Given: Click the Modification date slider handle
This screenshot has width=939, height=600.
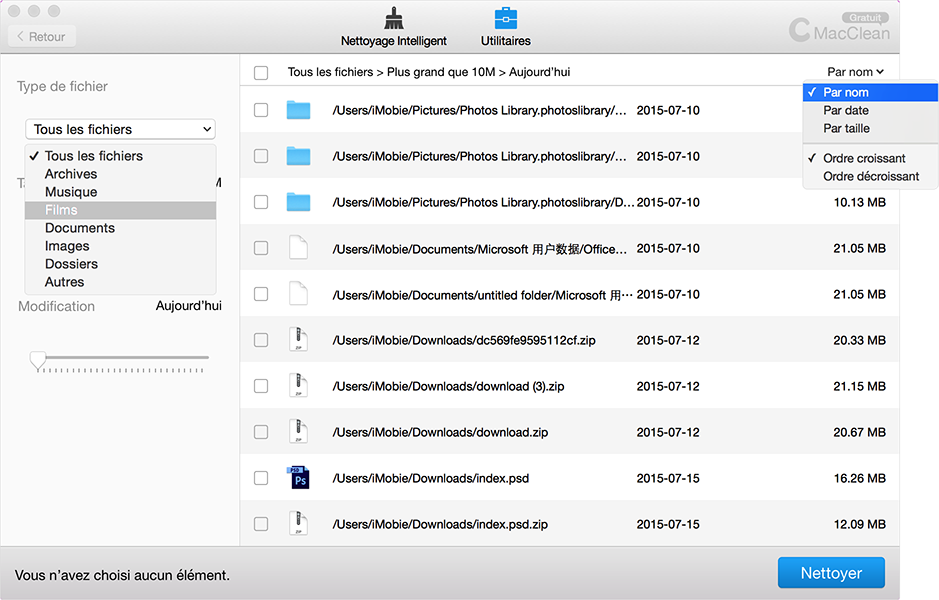Looking at the screenshot, I should point(38,360).
